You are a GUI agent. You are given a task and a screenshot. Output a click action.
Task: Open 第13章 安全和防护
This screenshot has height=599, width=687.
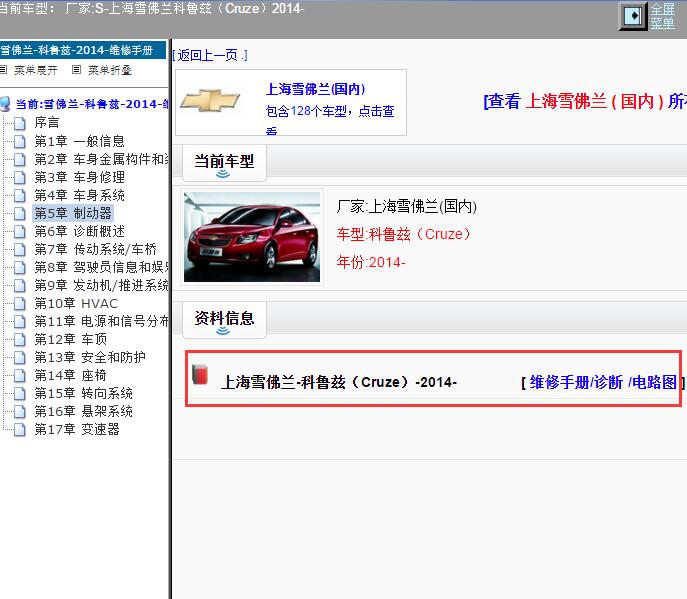click(x=90, y=357)
